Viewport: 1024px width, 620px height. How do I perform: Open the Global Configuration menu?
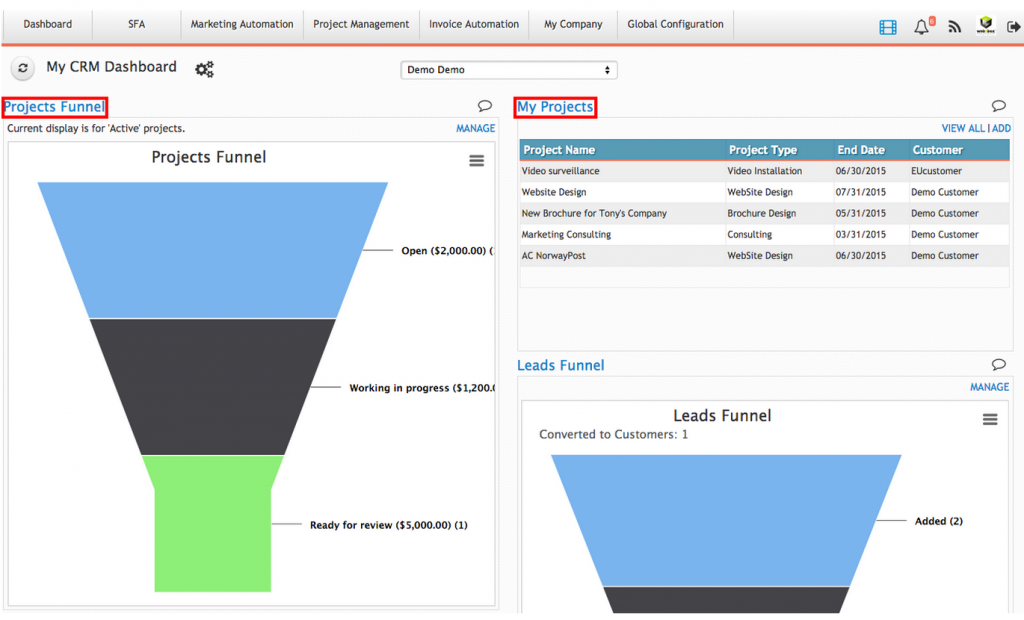pos(675,23)
